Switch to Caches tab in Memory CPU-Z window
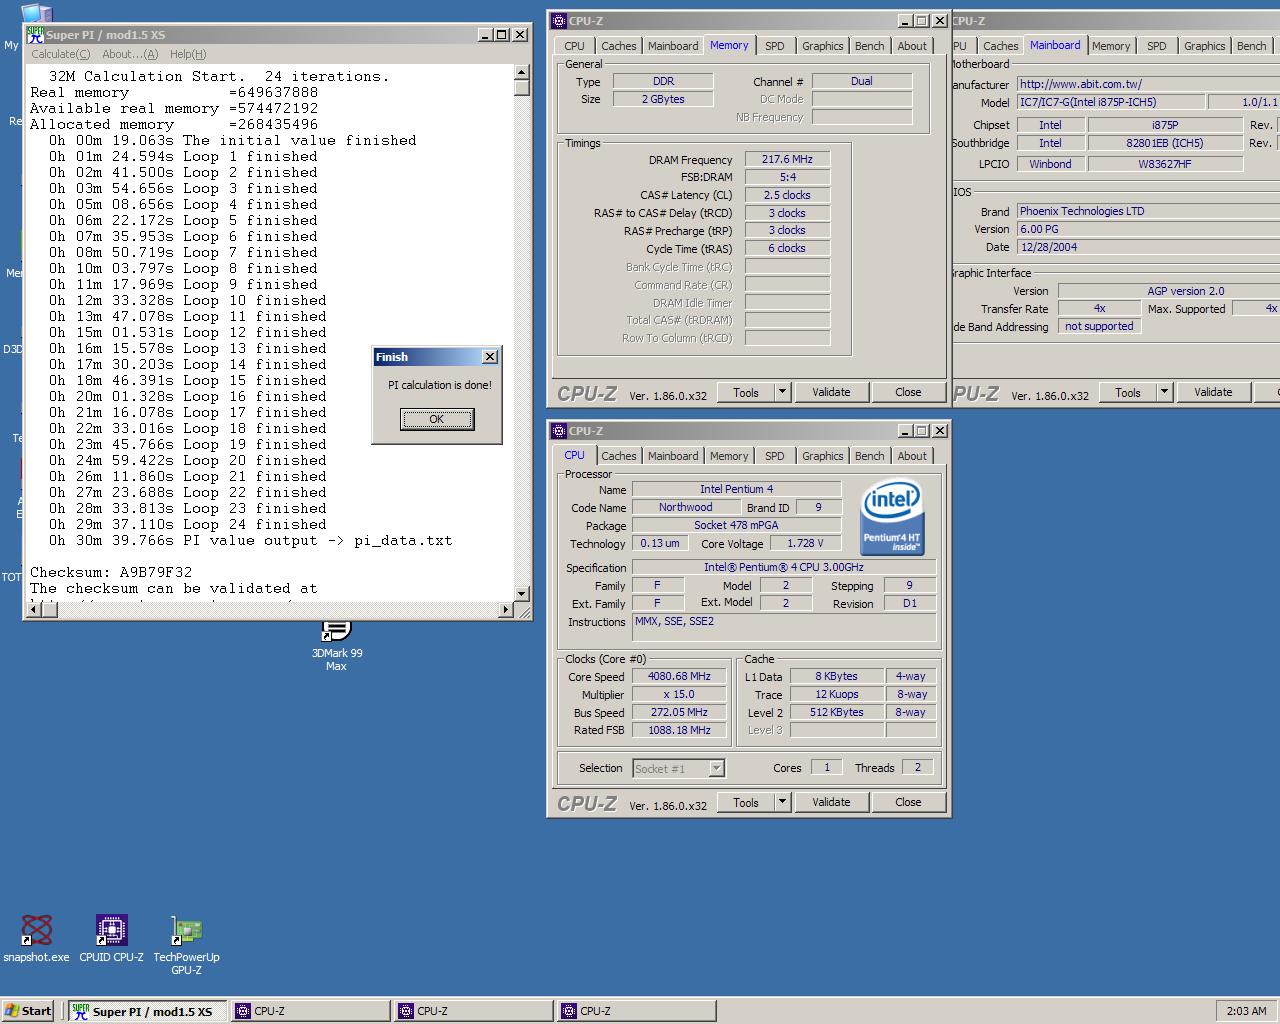The image size is (1280, 1024). [618, 46]
